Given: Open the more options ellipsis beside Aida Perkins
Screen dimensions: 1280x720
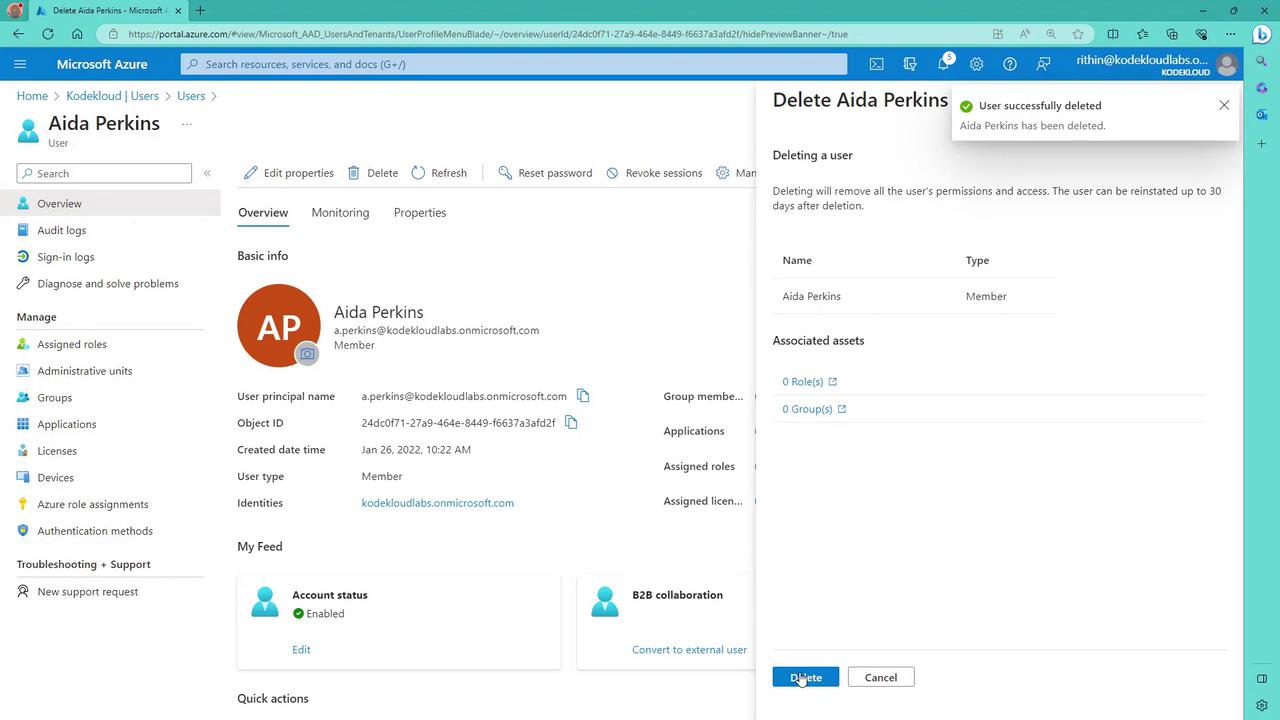Looking at the screenshot, I should coord(186,124).
